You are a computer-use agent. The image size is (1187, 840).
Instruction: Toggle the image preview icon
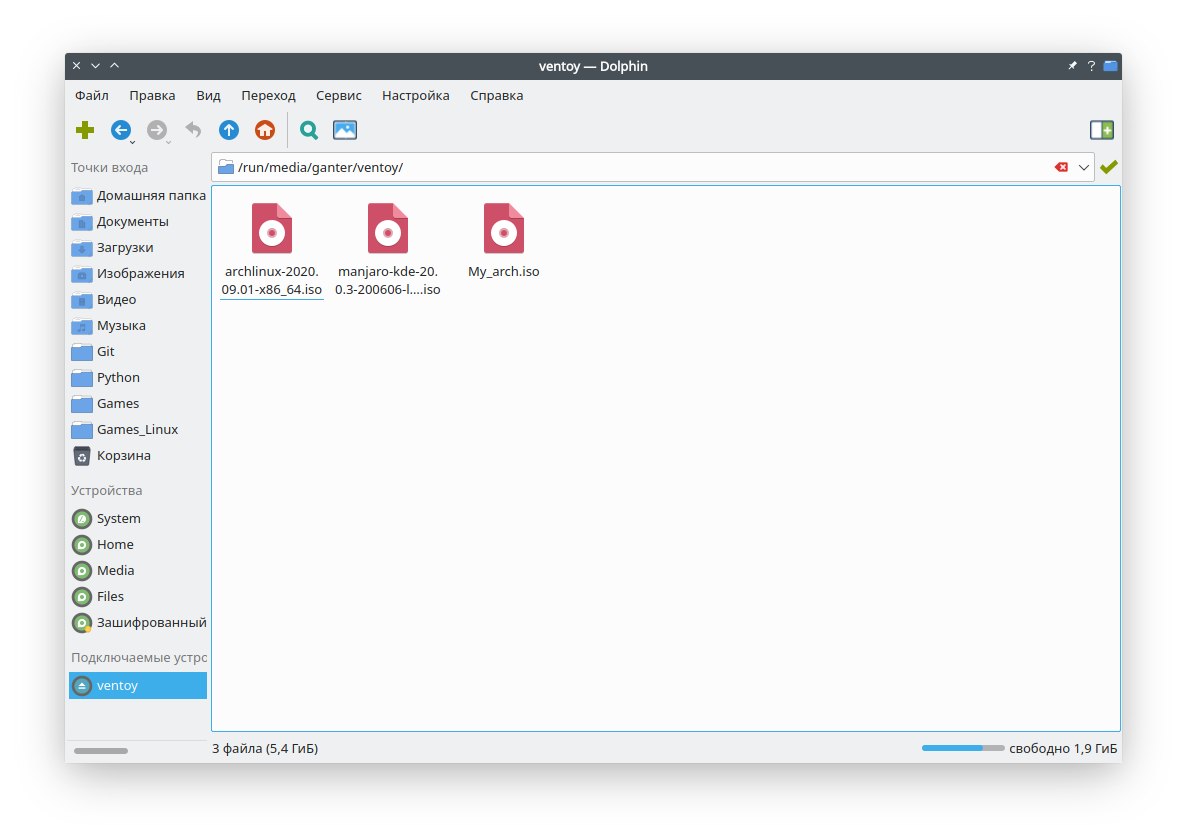(x=345, y=130)
